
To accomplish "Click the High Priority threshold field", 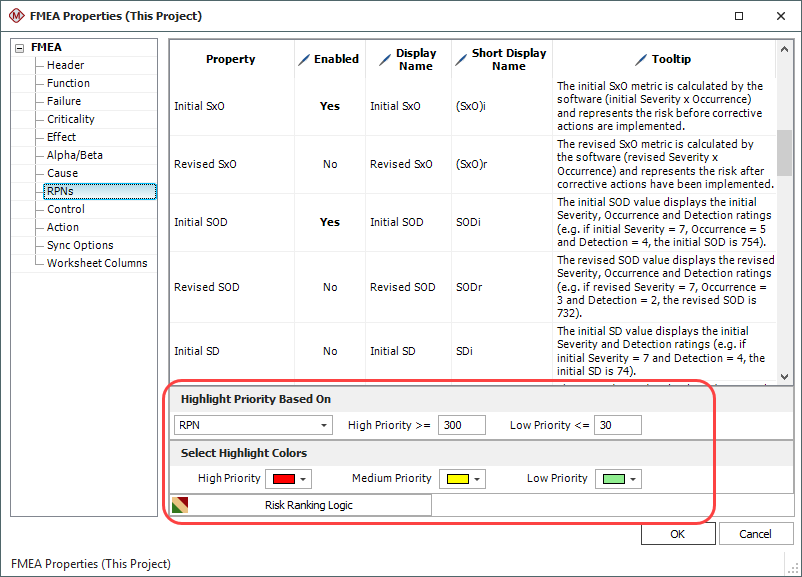I will pyautogui.click(x=461, y=426).
